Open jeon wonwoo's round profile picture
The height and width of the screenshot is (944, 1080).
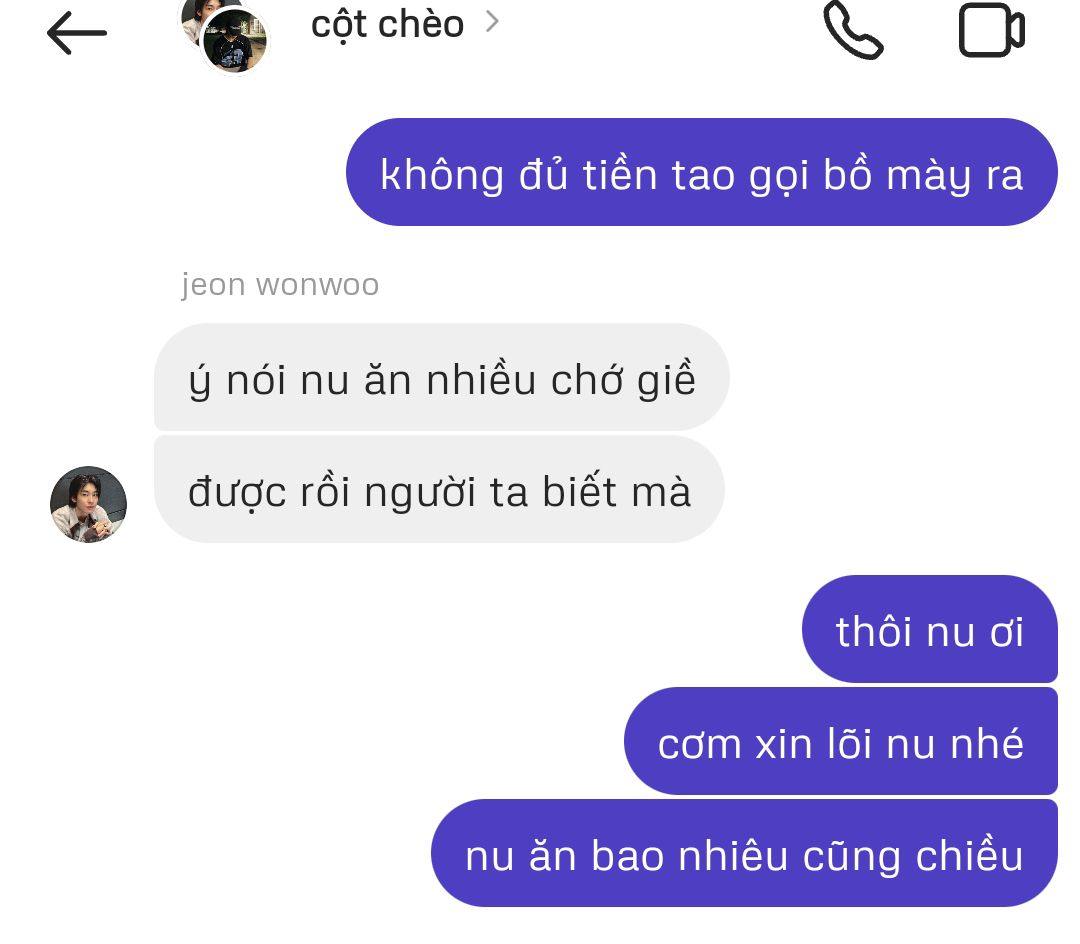[x=88, y=505]
